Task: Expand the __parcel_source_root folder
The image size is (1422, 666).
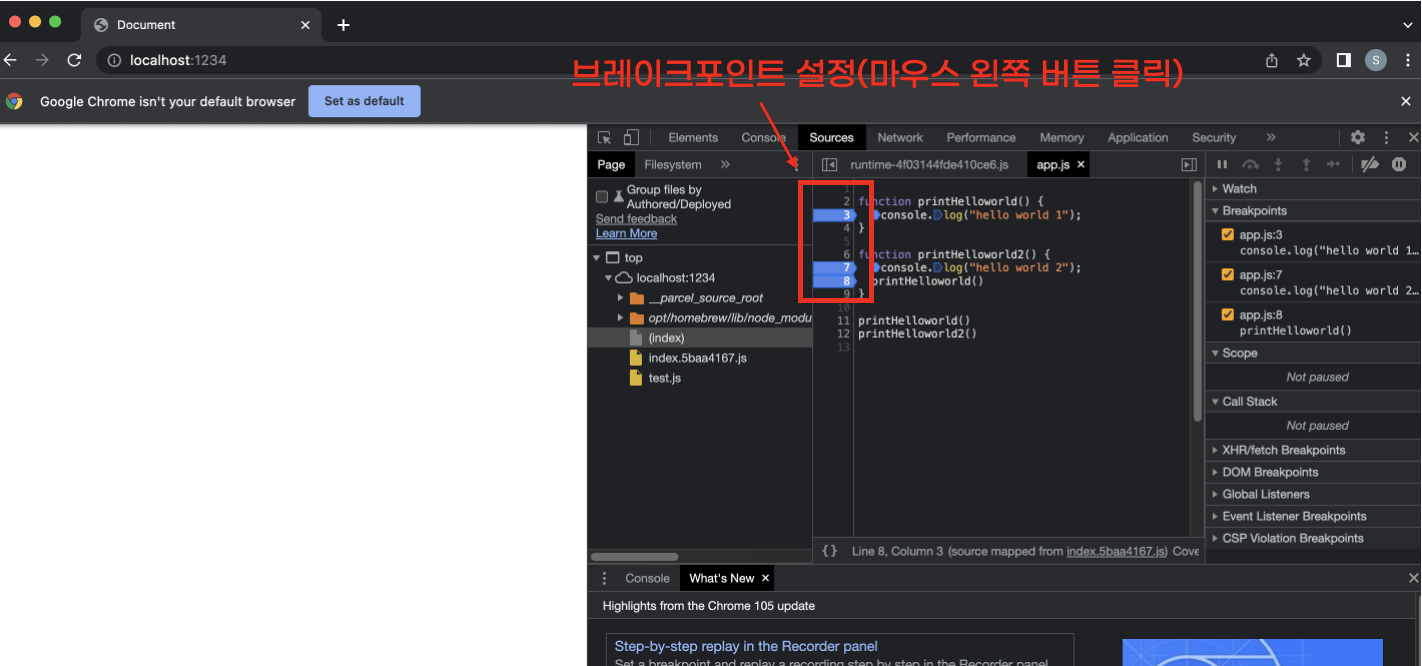Action: click(x=621, y=298)
